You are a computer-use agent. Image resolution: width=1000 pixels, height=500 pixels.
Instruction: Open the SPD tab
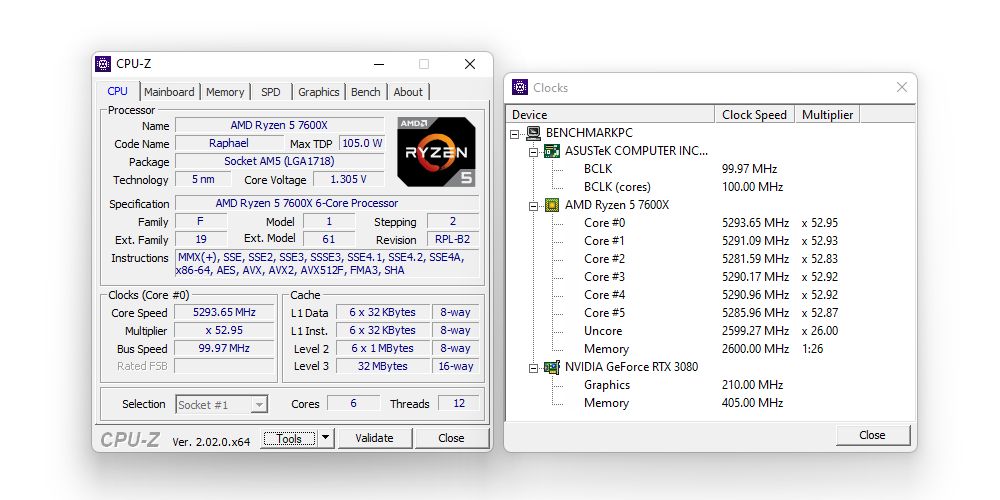coord(271,92)
